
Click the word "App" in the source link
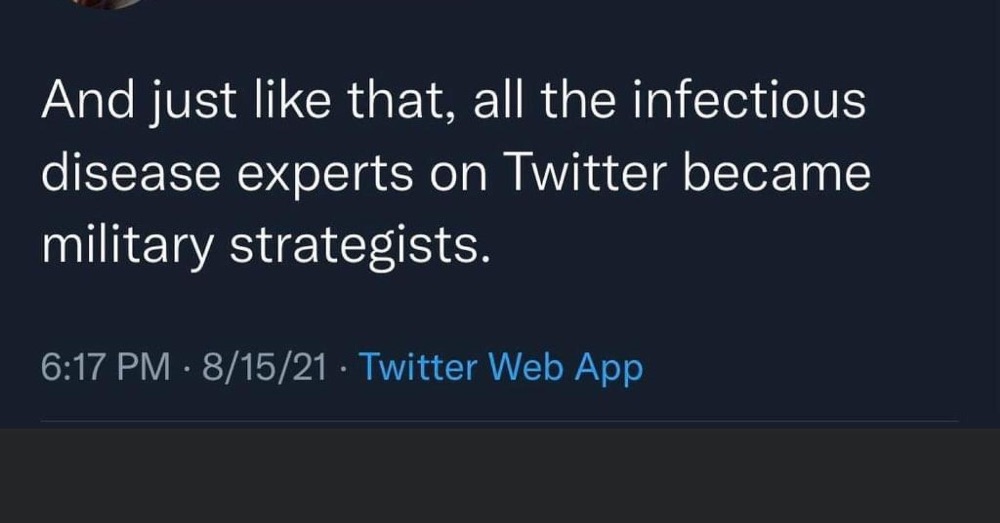pyautogui.click(x=608, y=369)
